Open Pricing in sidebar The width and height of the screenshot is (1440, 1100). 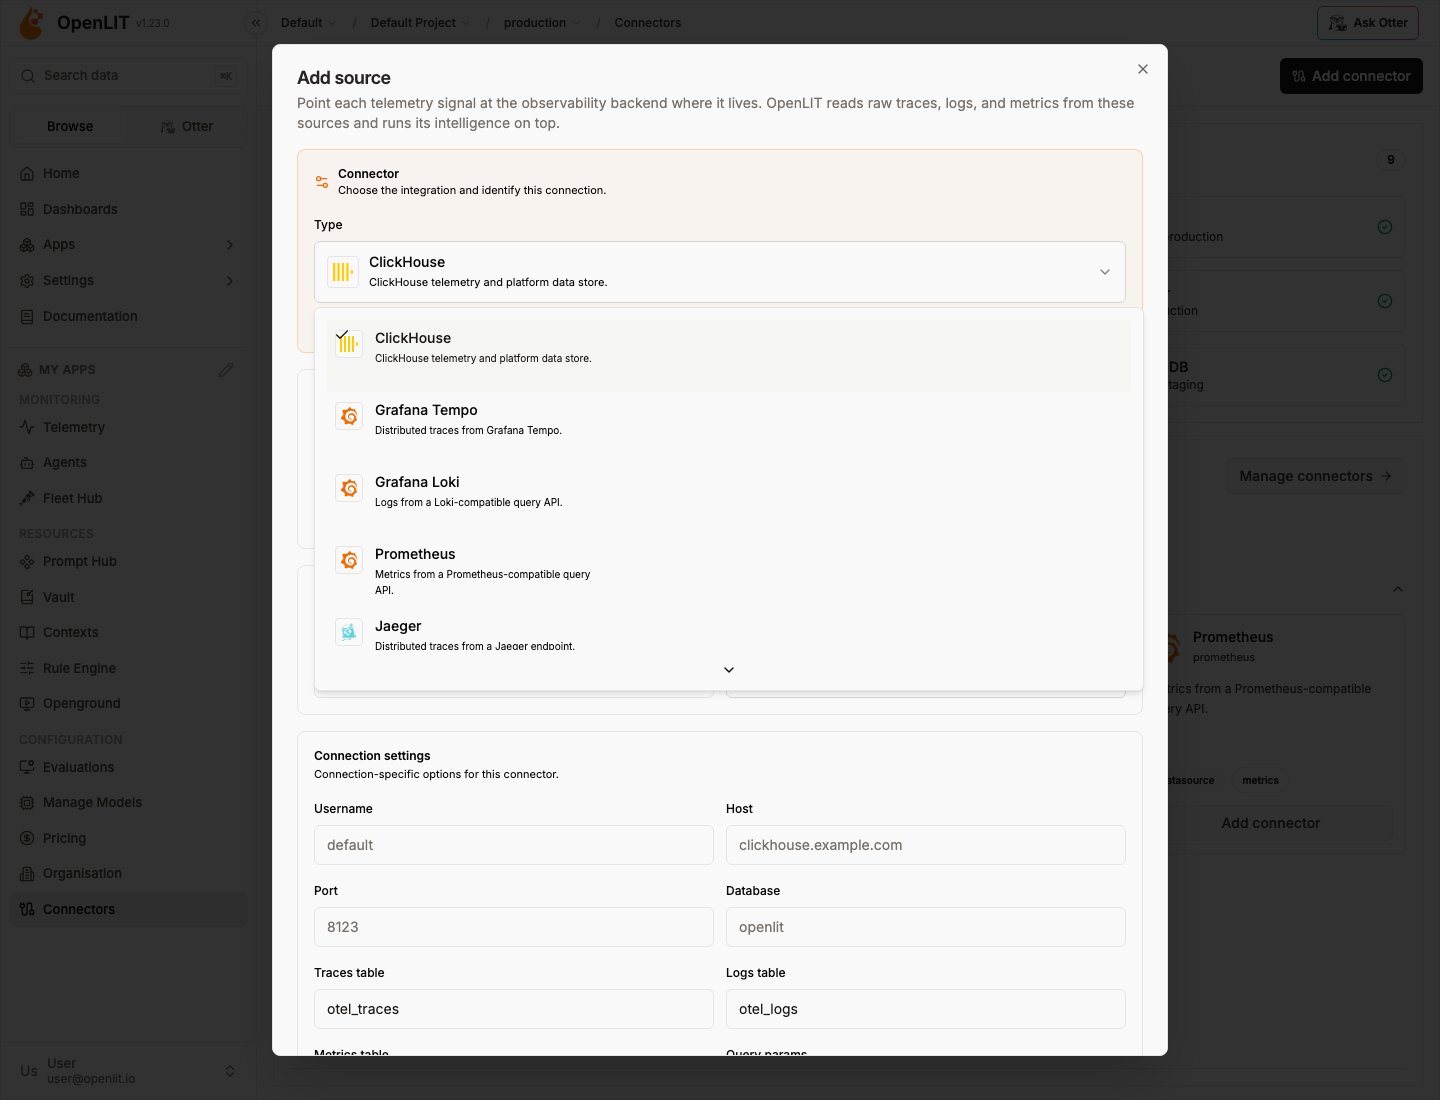click(129, 838)
